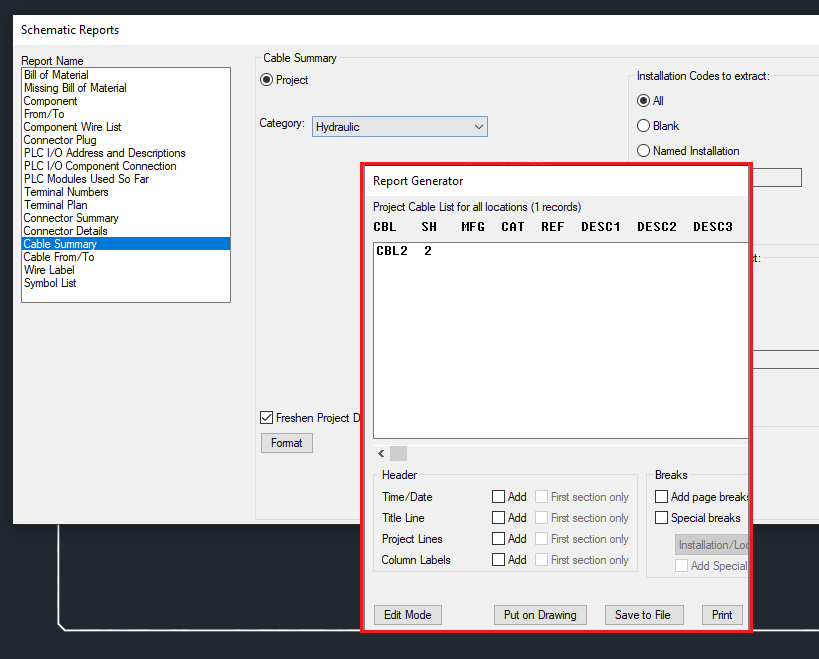Screen dimensions: 819x659
Task: Select Connector Summary report
Action: pyautogui.click(x=126, y=218)
